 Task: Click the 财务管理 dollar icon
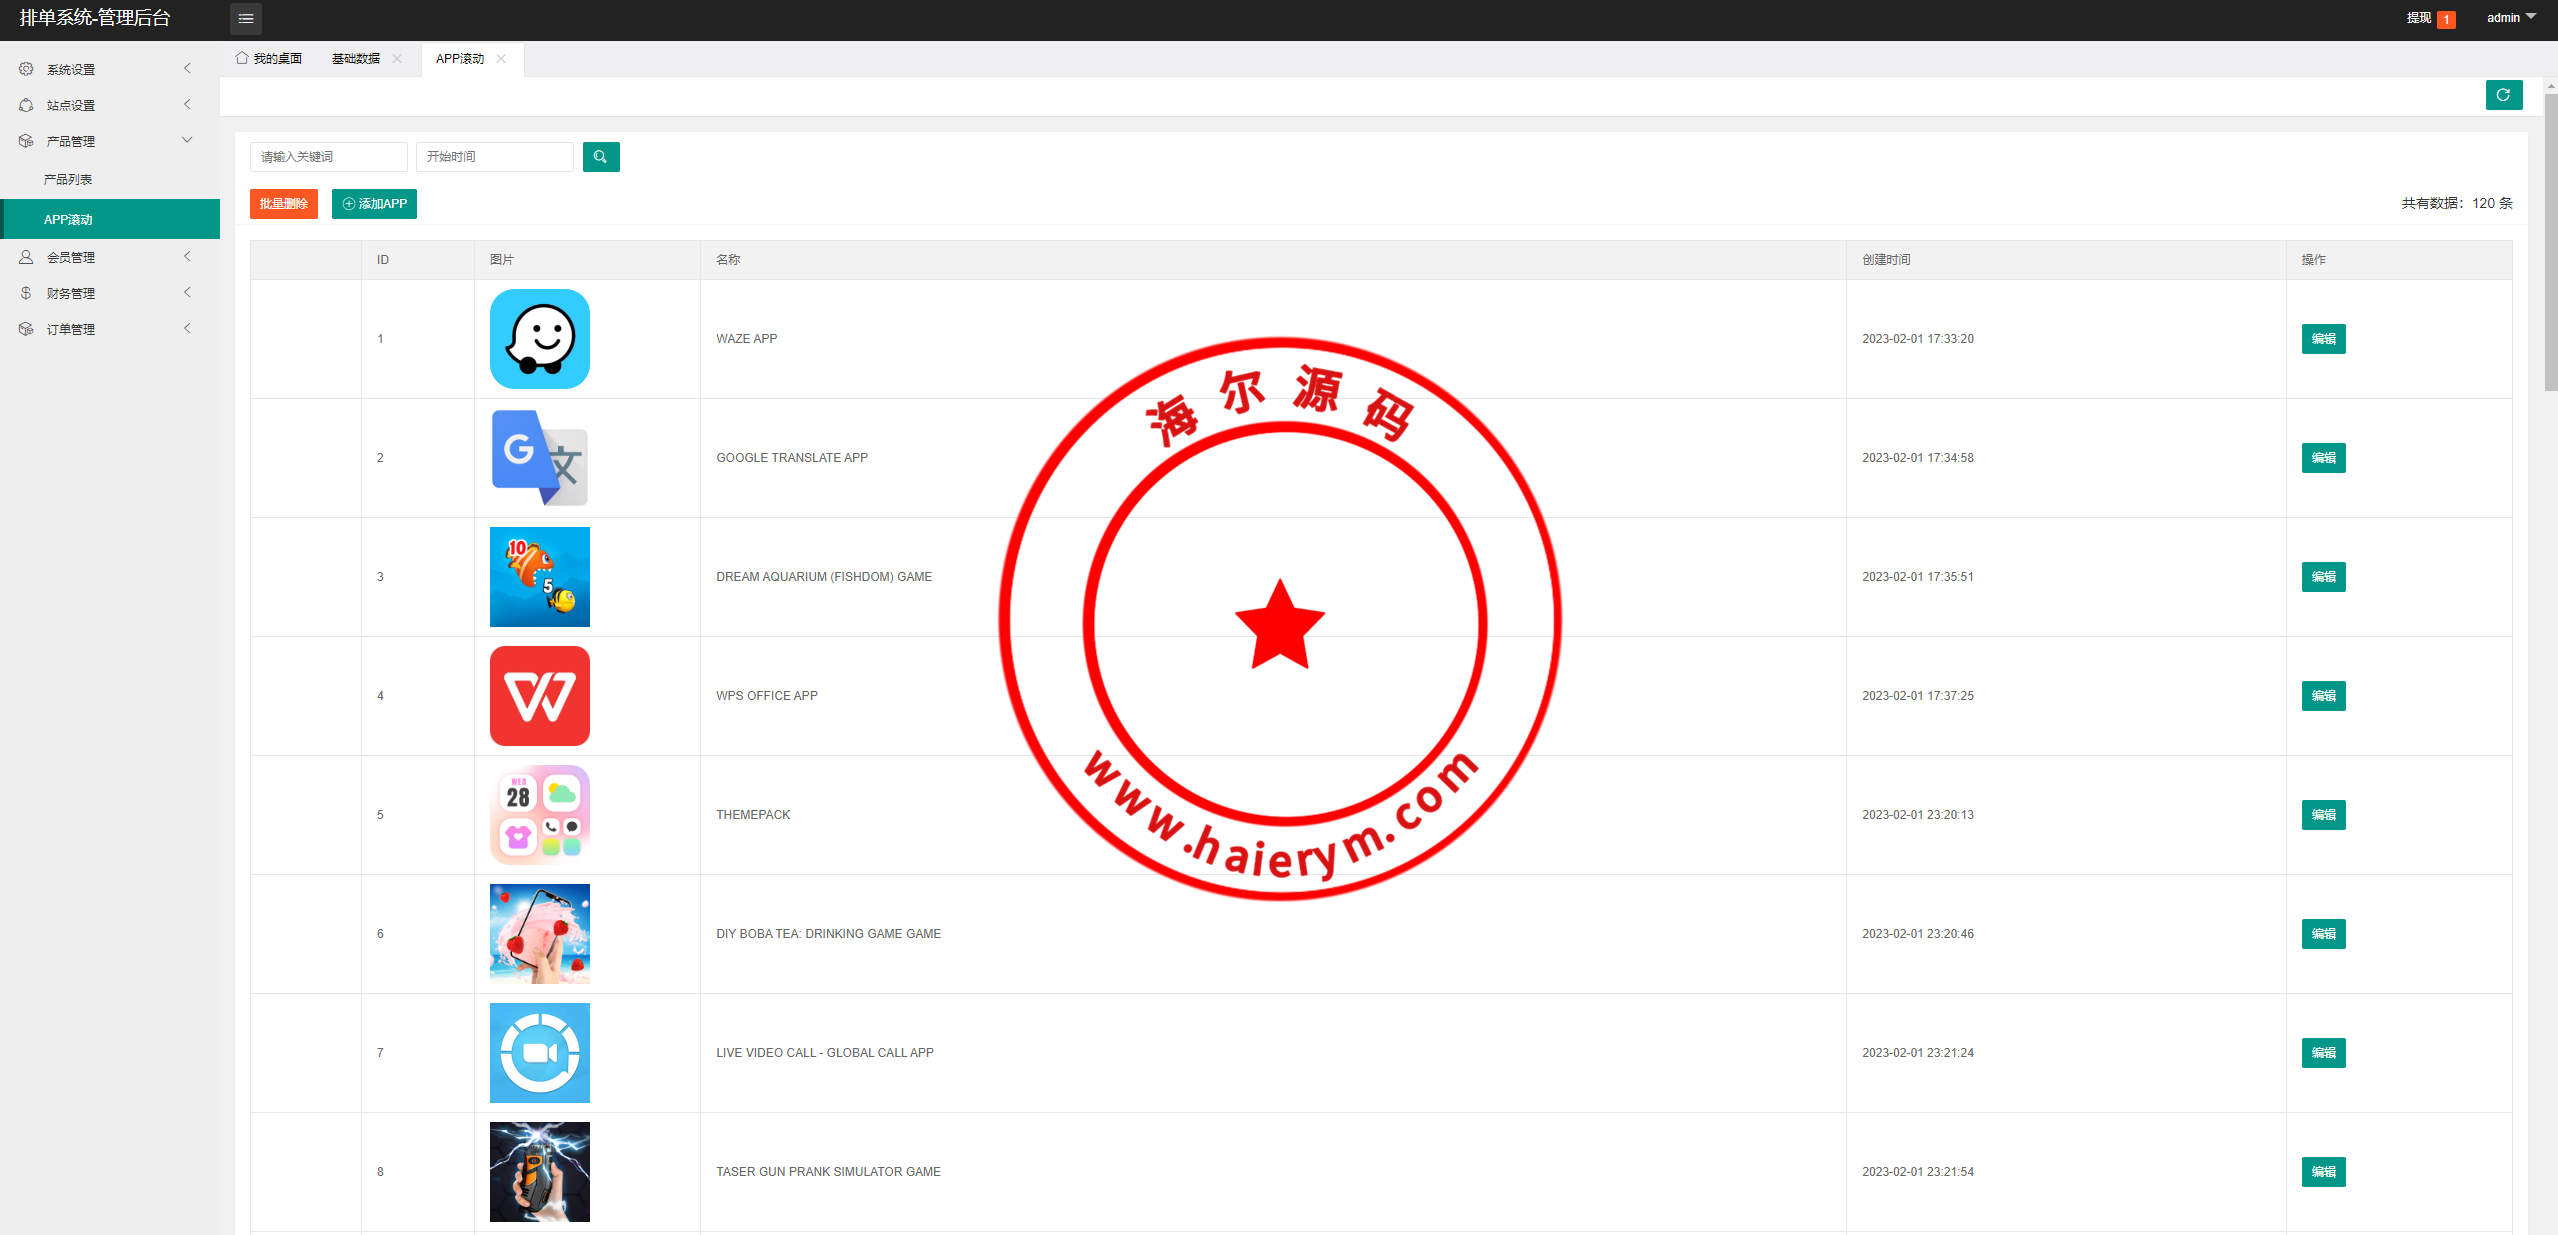(x=26, y=293)
